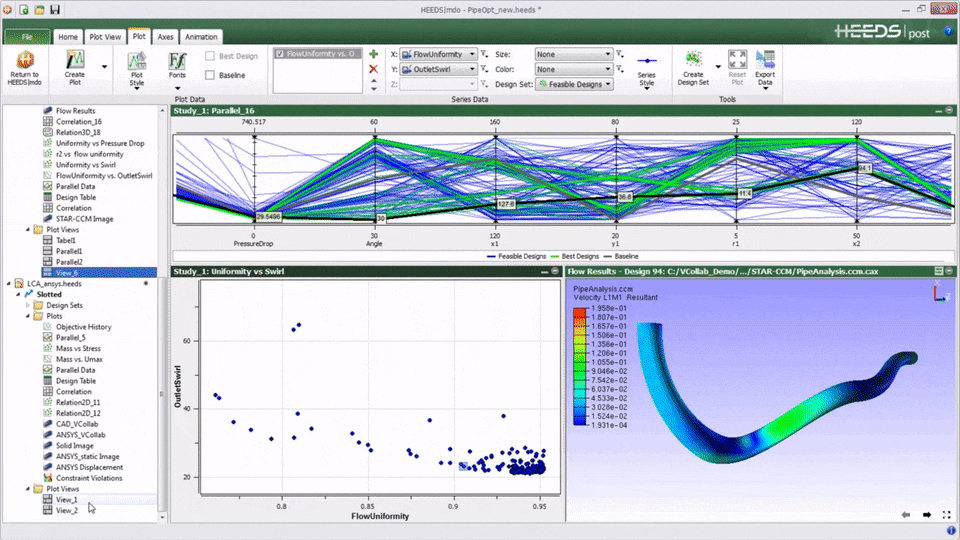The image size is (960, 540).
Task: Click the blue help icon
Action: [x=948, y=31]
